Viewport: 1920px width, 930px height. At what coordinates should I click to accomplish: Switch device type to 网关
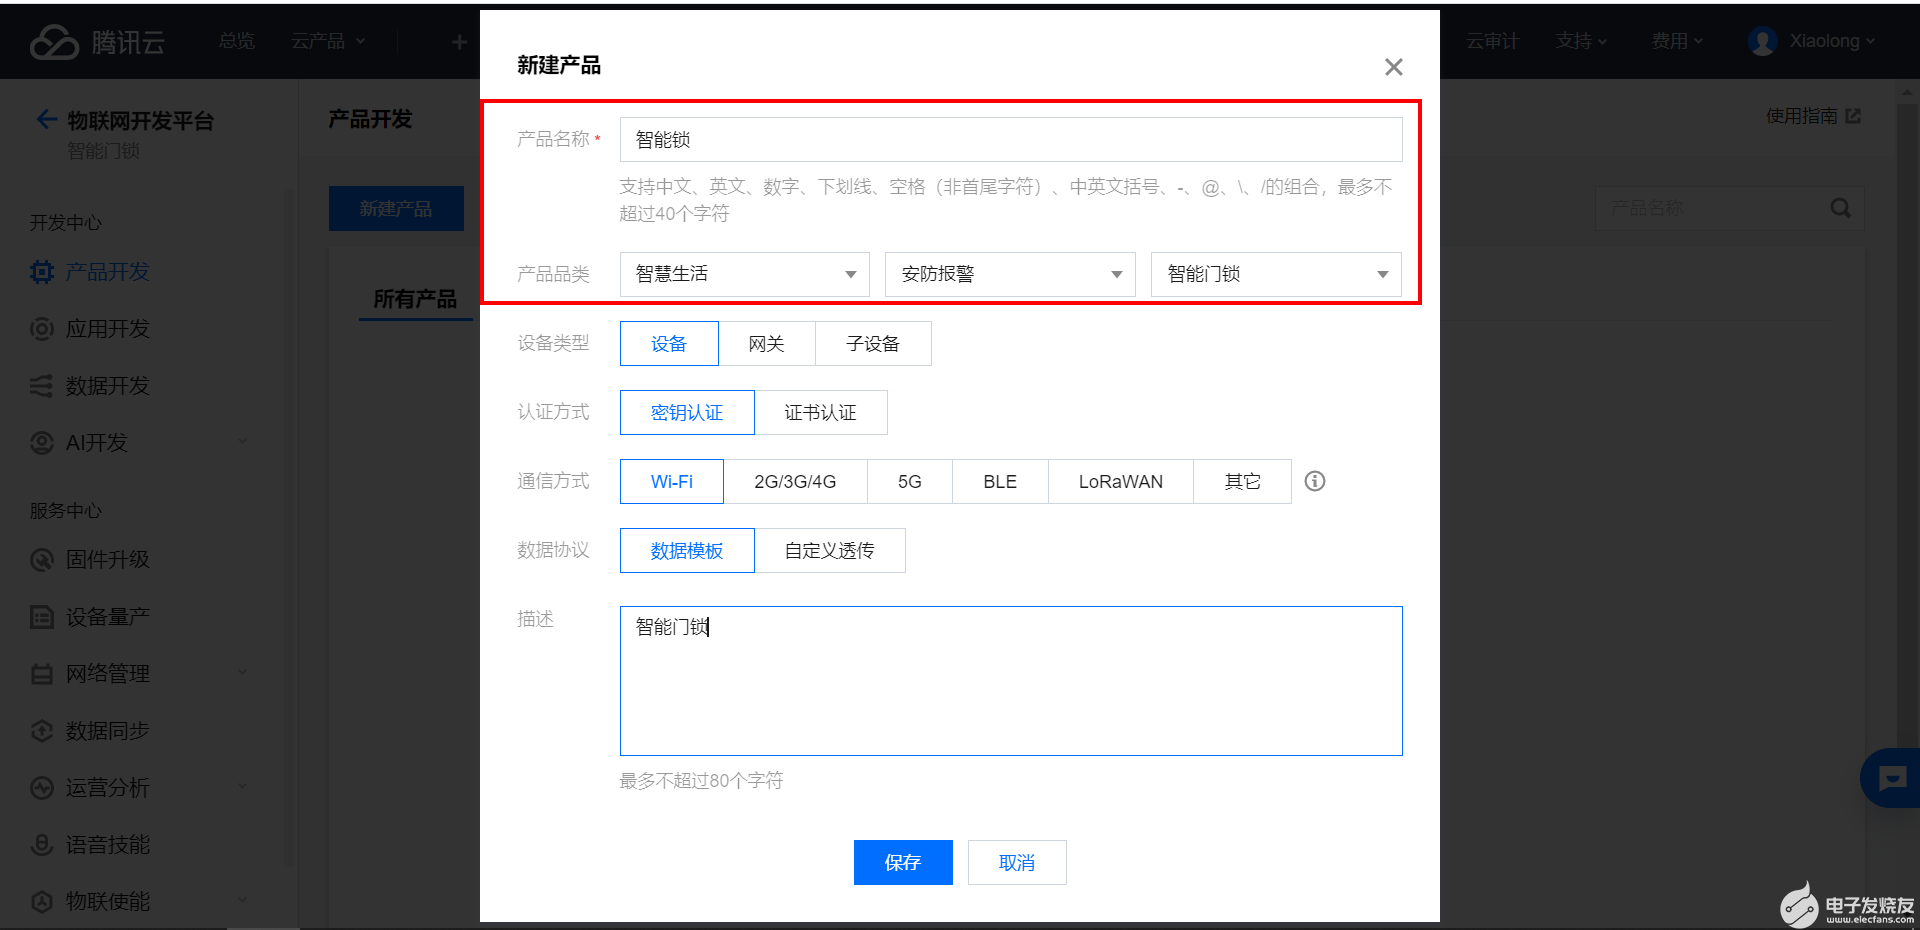pos(766,343)
